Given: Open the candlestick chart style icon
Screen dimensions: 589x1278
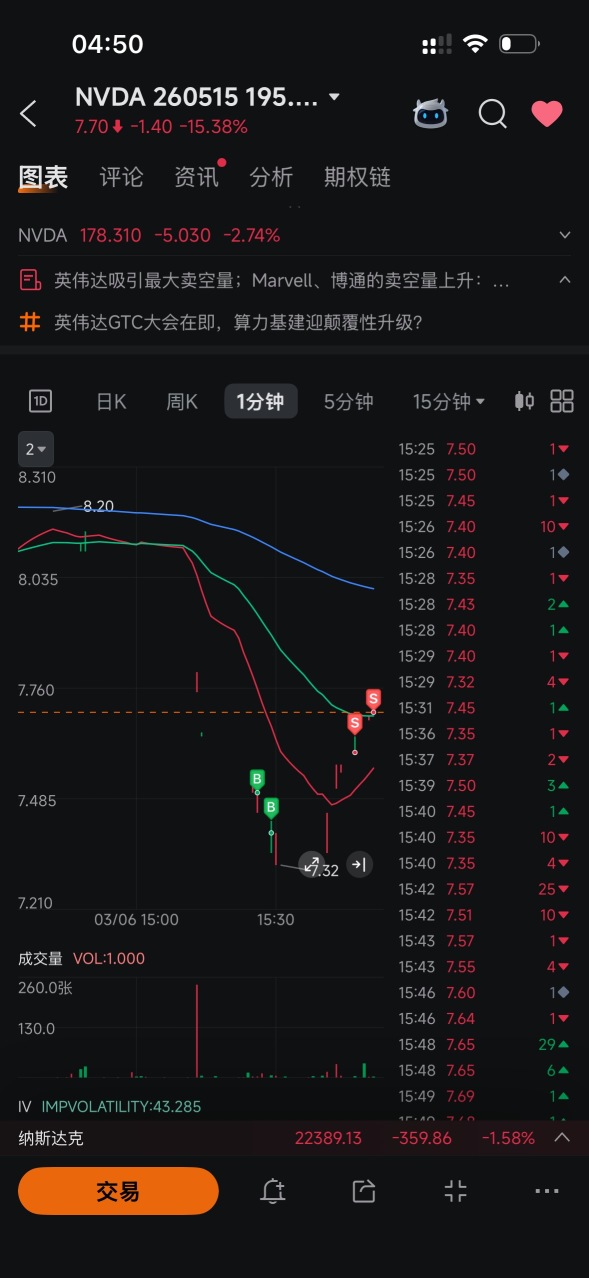Looking at the screenshot, I should tap(524, 402).
